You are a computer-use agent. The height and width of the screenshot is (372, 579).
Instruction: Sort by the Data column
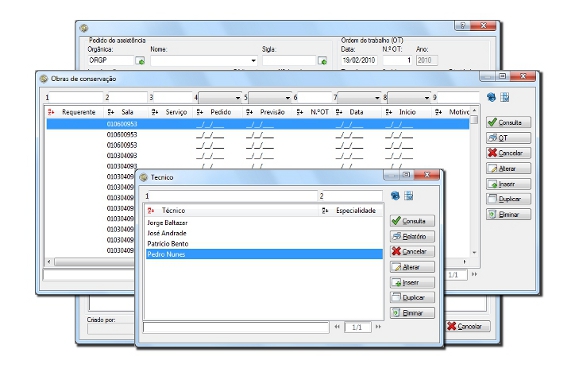tap(356, 112)
